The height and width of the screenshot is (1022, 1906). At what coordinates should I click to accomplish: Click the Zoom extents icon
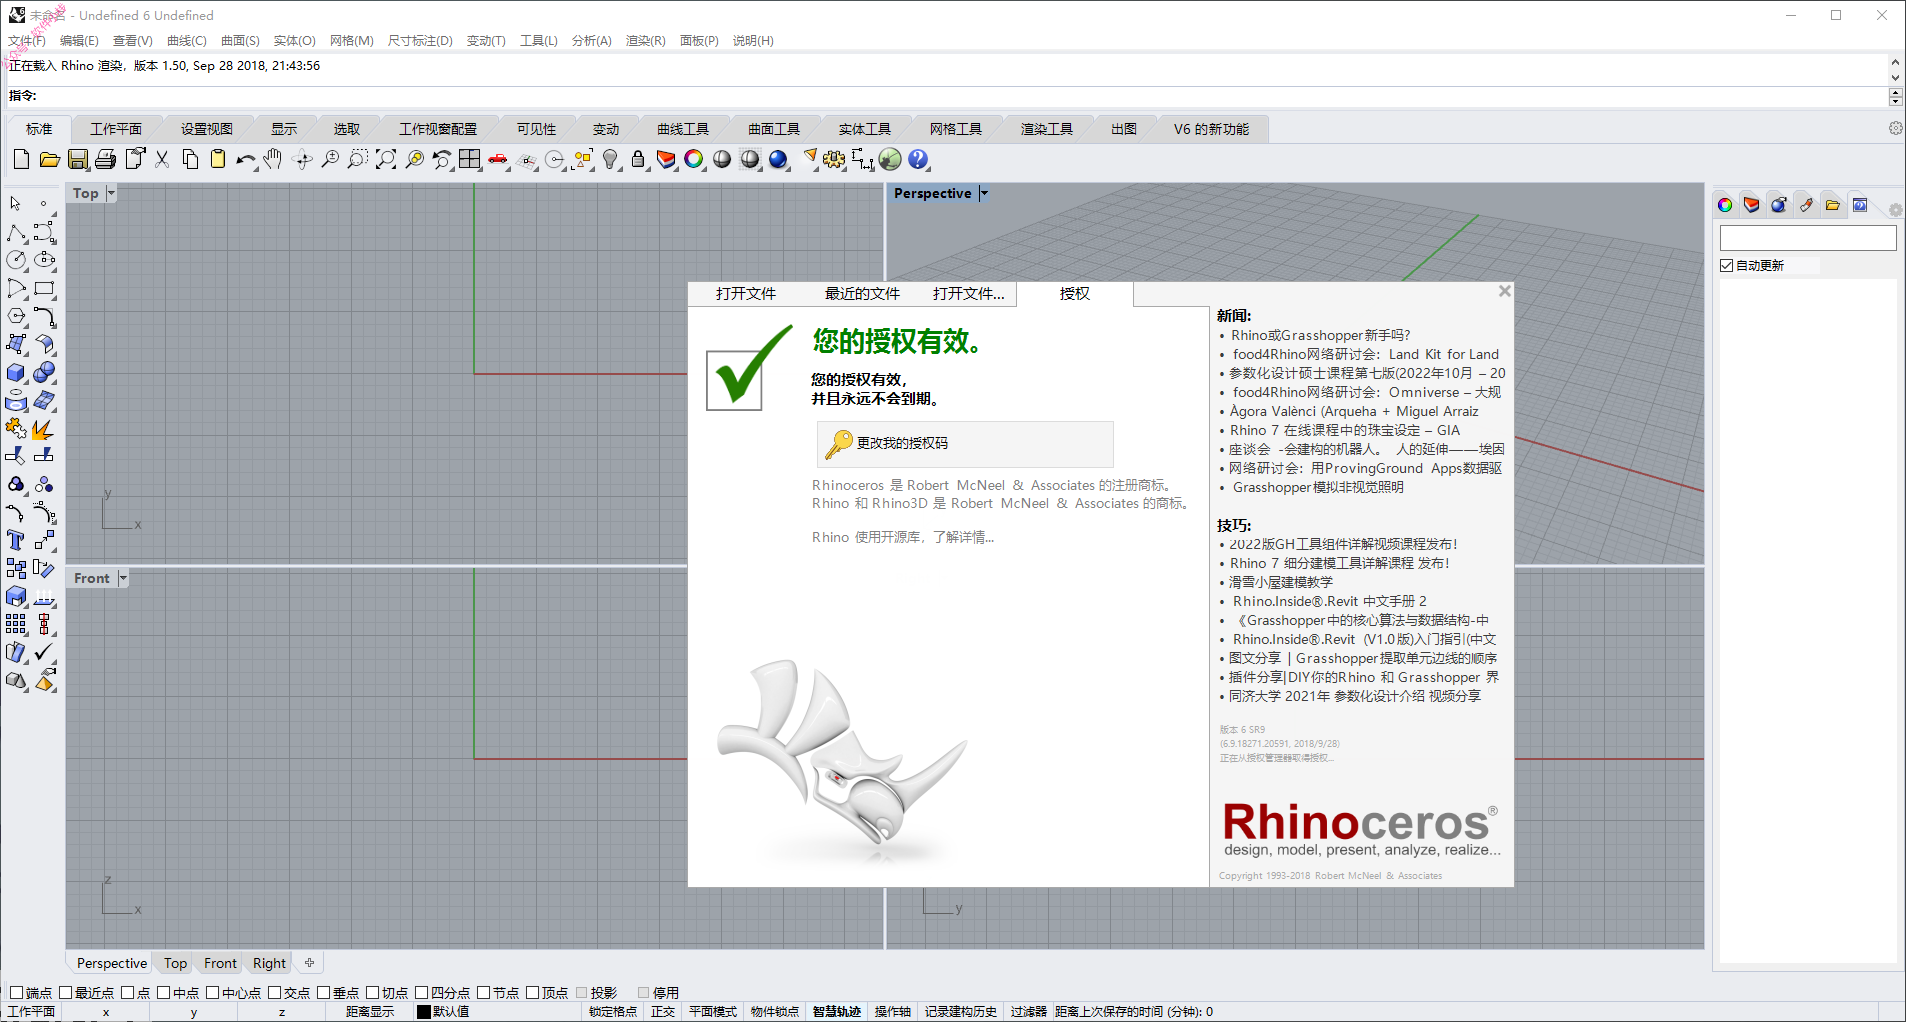tap(386, 159)
